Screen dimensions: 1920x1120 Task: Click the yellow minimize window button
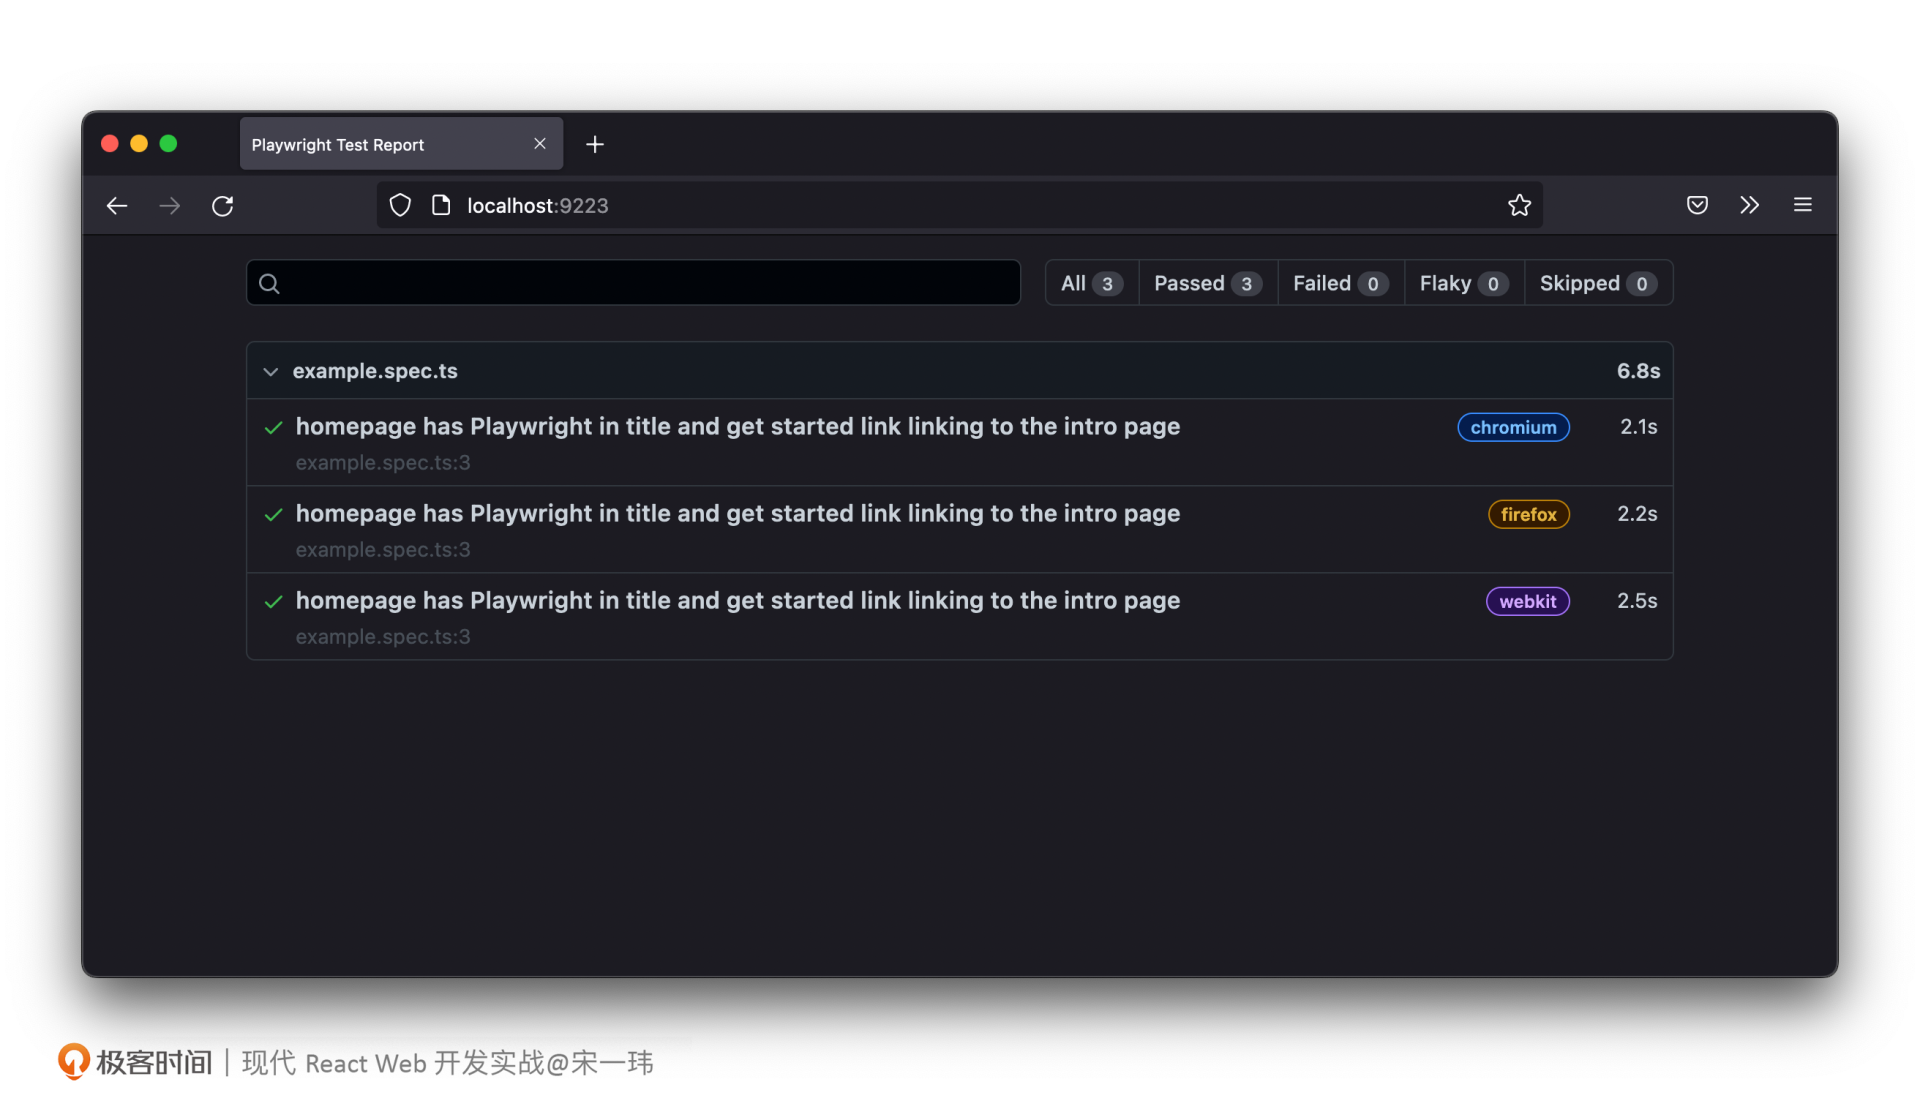(139, 144)
